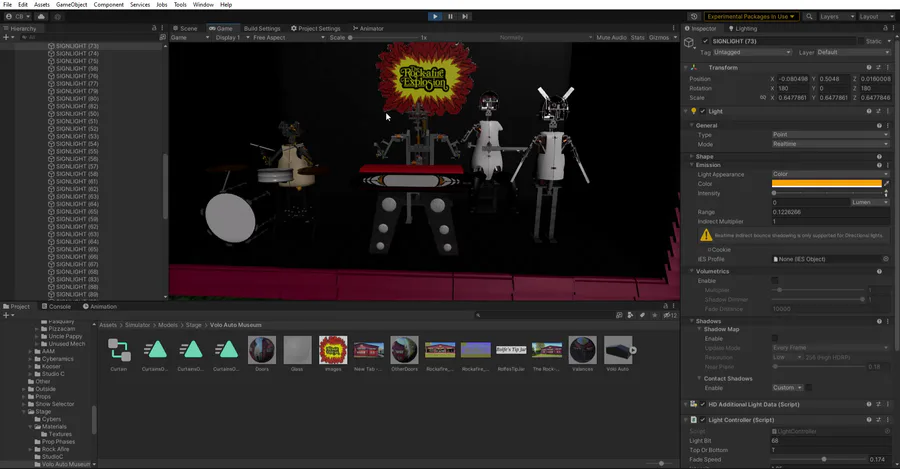Switch to the Animator tab
Viewport: 900px width, 469px height.
368,28
